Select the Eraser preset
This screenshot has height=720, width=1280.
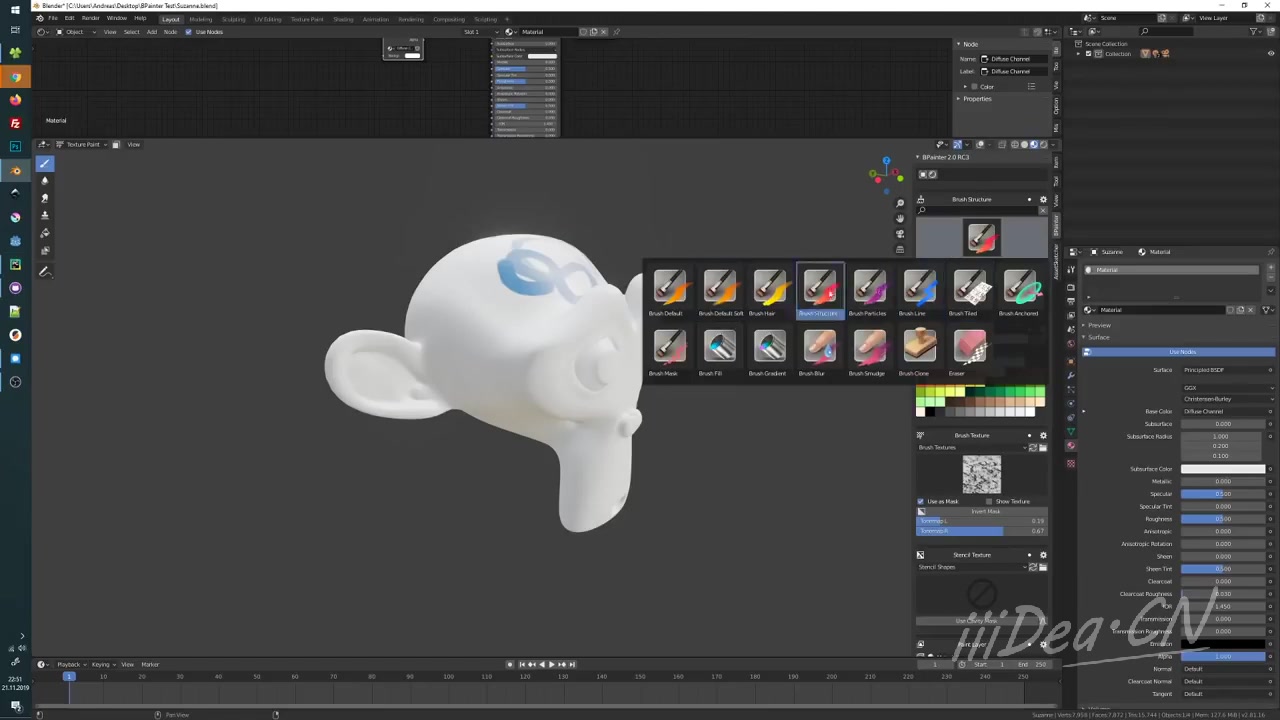coord(969,353)
